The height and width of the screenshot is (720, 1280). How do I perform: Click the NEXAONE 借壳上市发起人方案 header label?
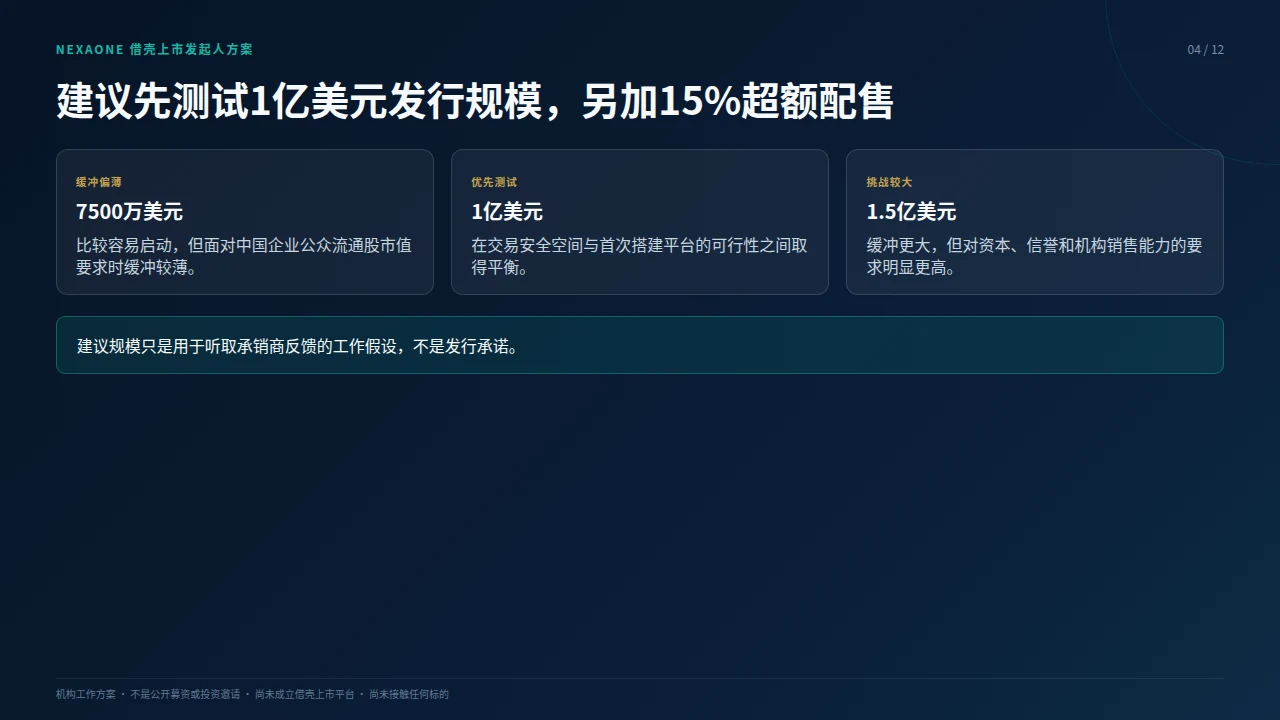(x=154, y=49)
